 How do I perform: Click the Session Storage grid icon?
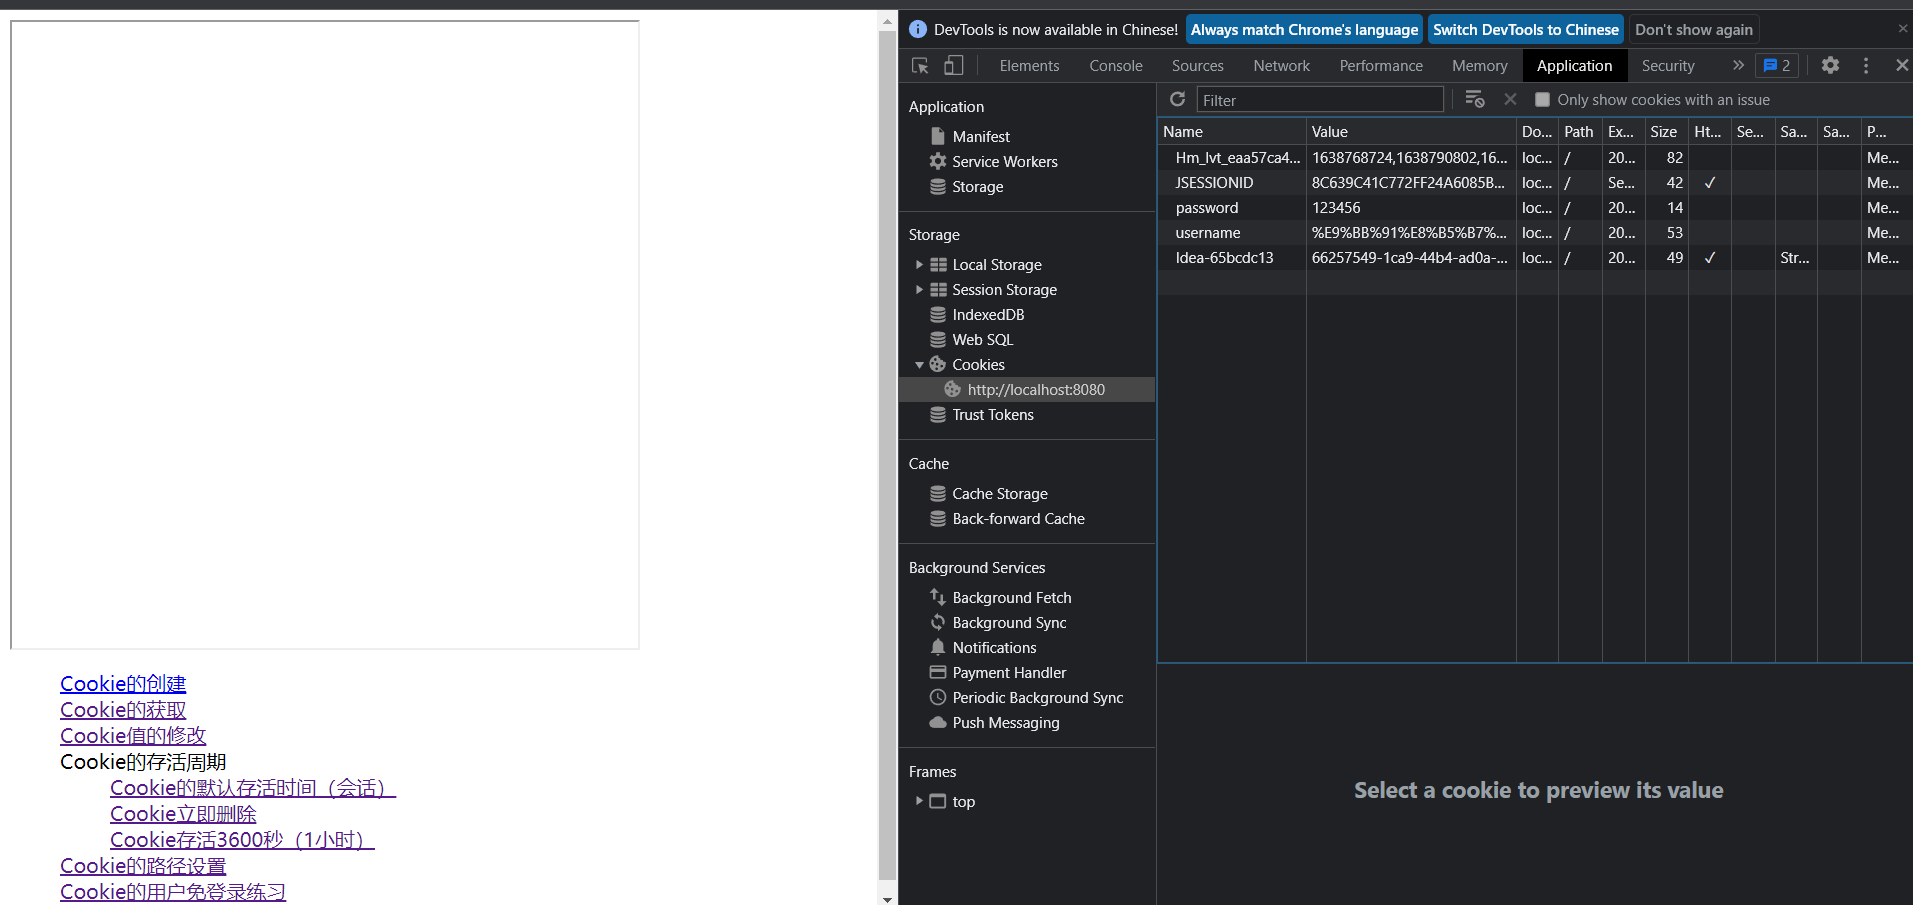[x=938, y=289]
